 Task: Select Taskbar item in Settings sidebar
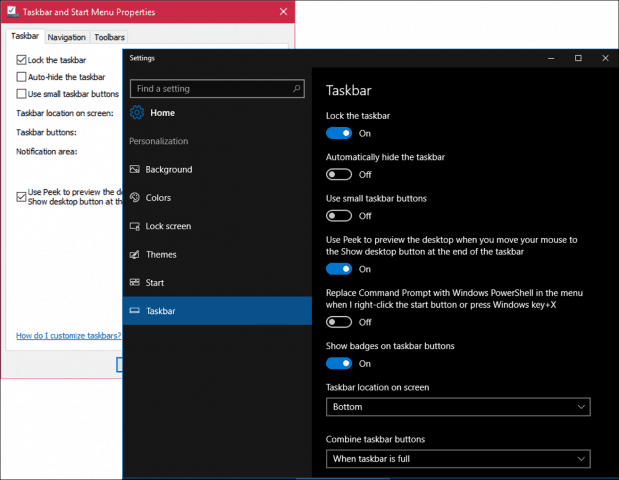(217, 311)
